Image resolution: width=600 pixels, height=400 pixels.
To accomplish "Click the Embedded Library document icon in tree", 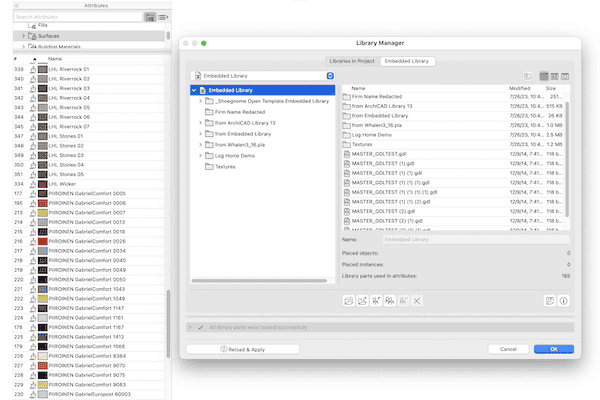I will [203, 90].
